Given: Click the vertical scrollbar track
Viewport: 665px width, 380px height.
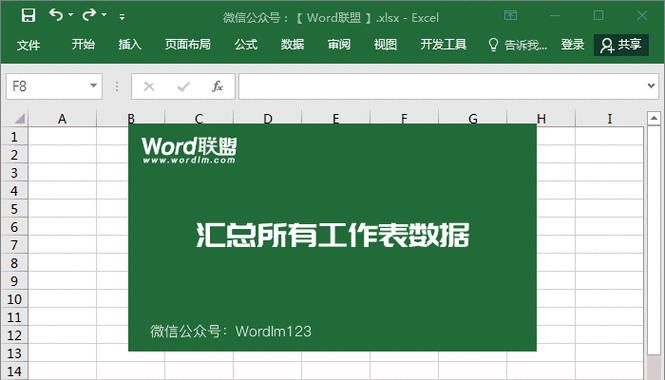Looking at the screenshot, I should click(654, 367).
